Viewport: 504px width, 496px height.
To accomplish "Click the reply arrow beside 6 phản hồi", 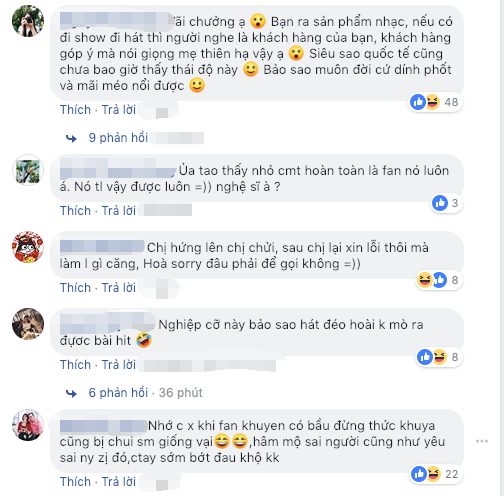I will 71,393.
